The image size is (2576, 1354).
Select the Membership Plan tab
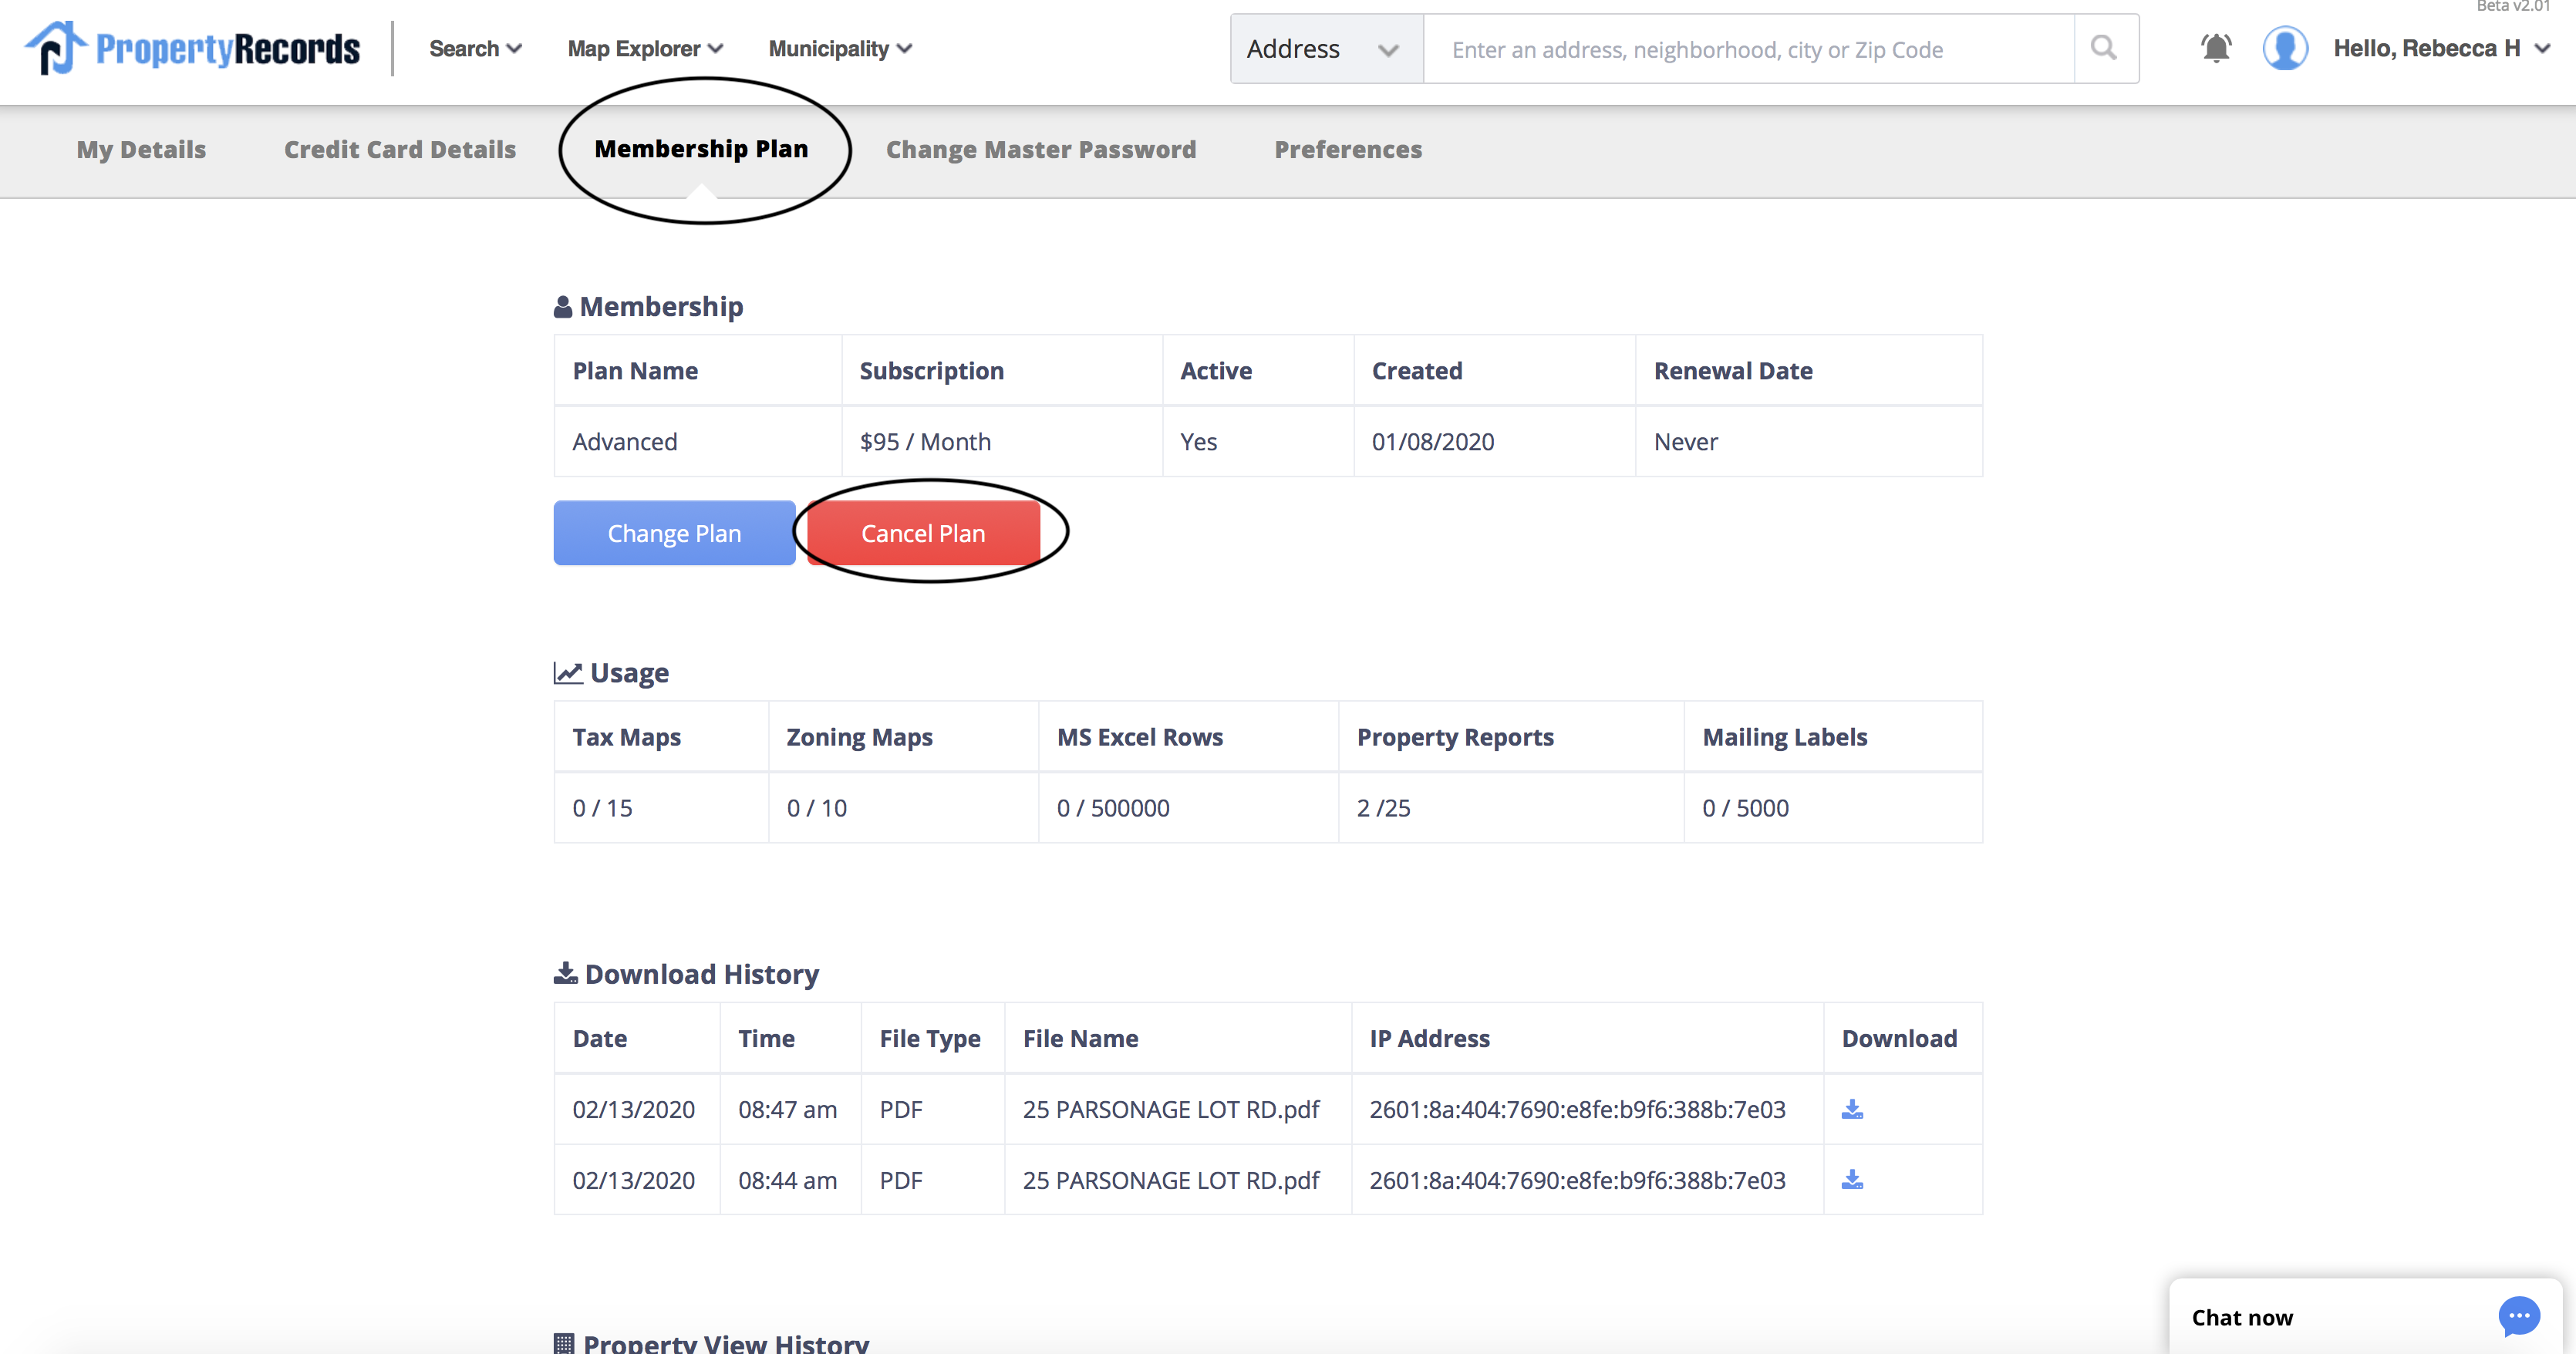[x=701, y=149]
